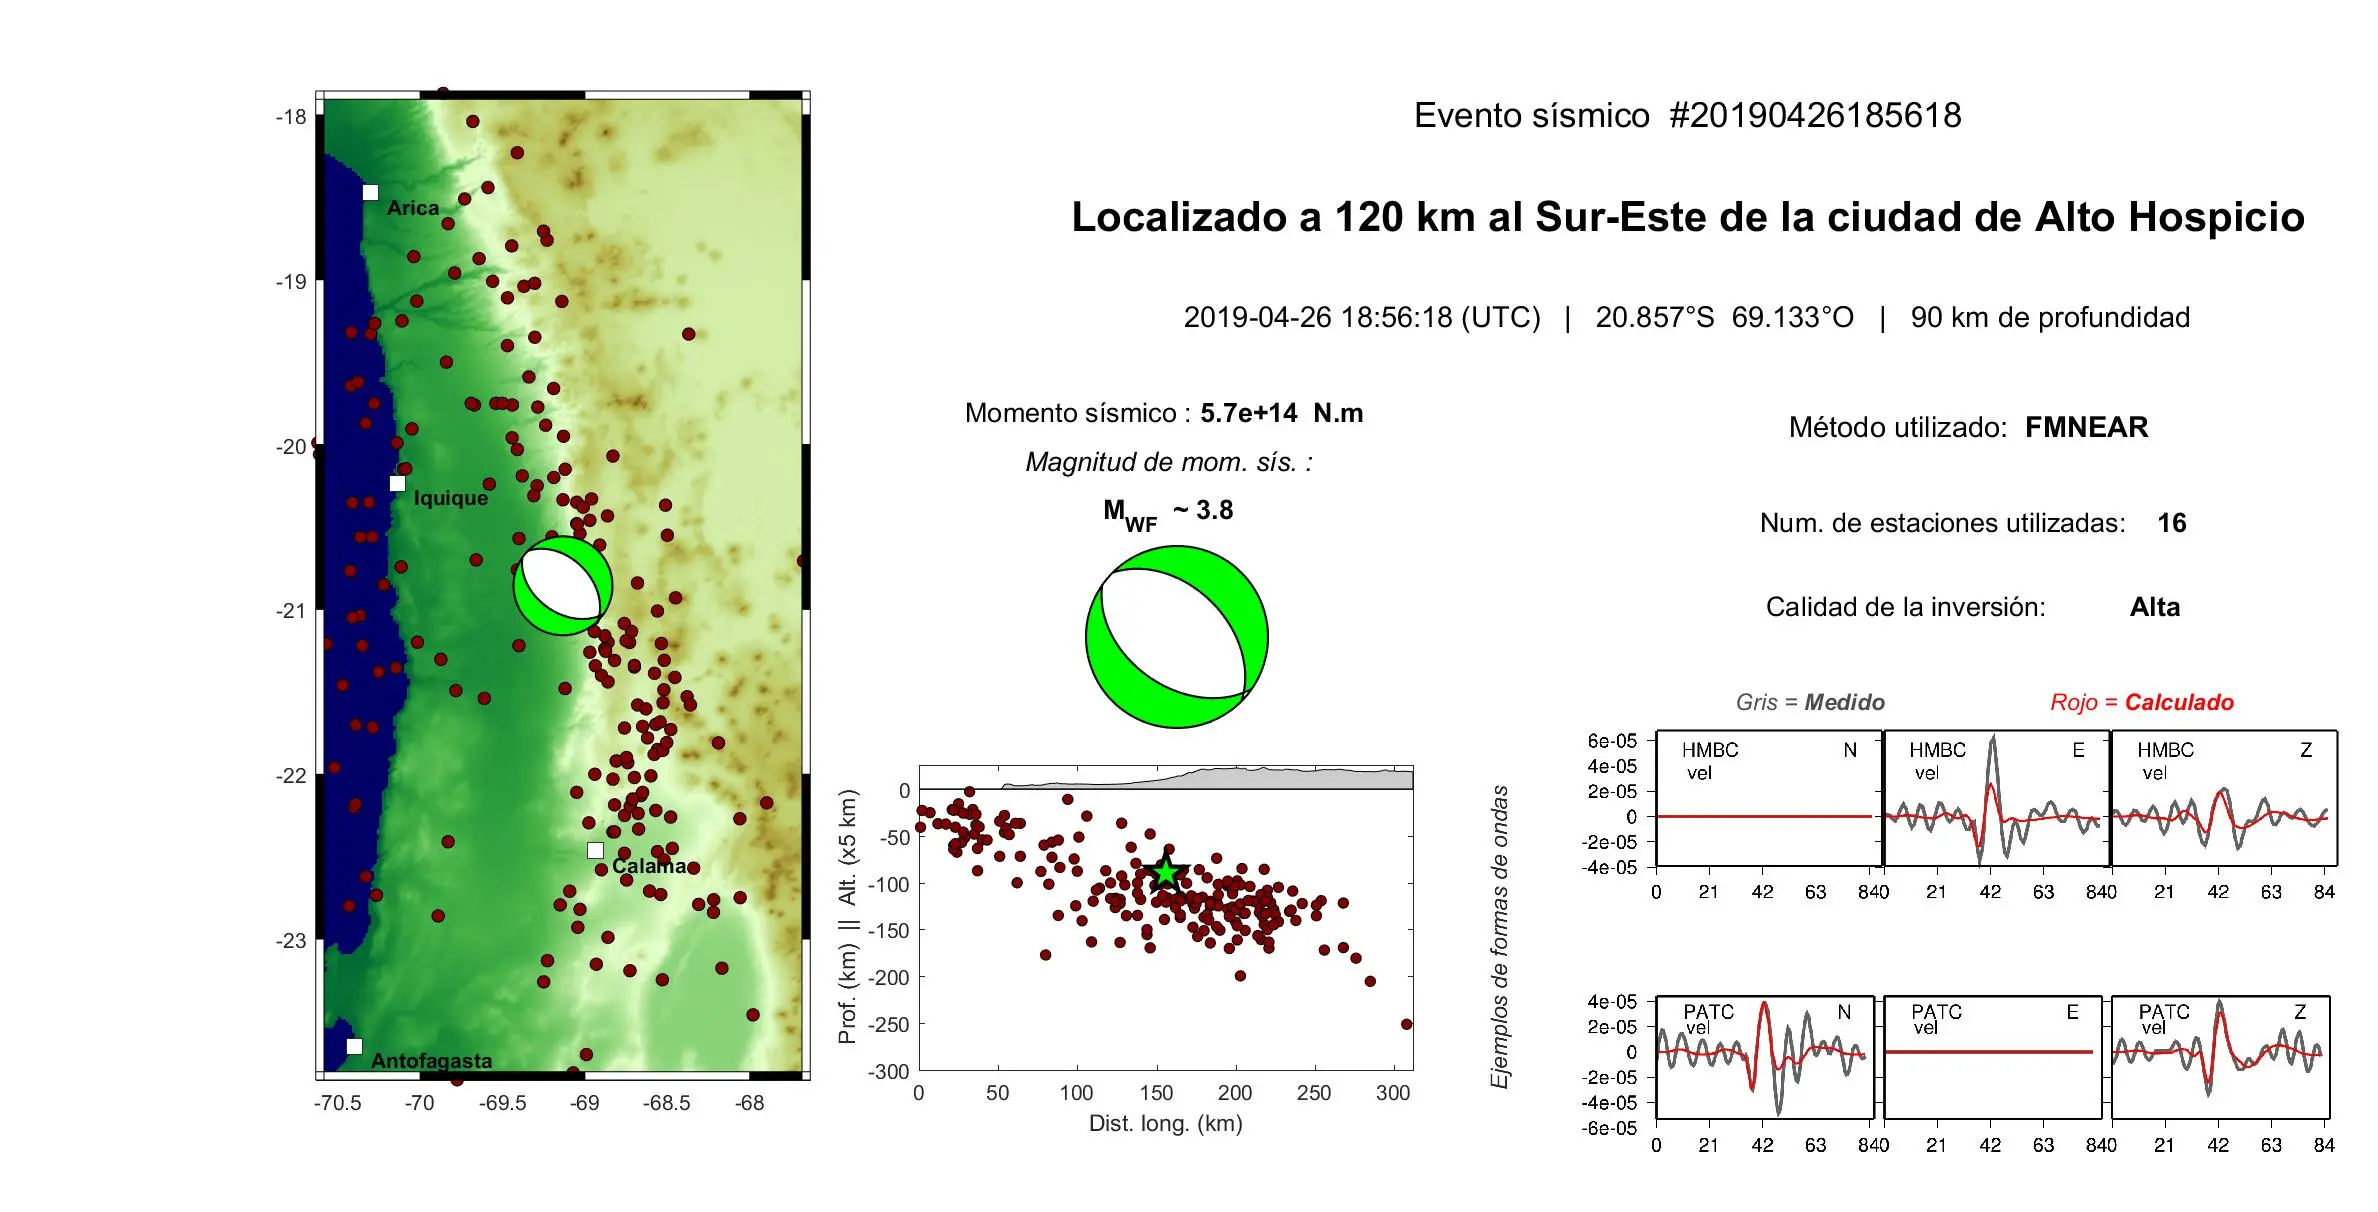The width and height of the screenshot is (2378, 1212).
Task: Click the label 'Método utilizado:'
Action: tap(1897, 427)
